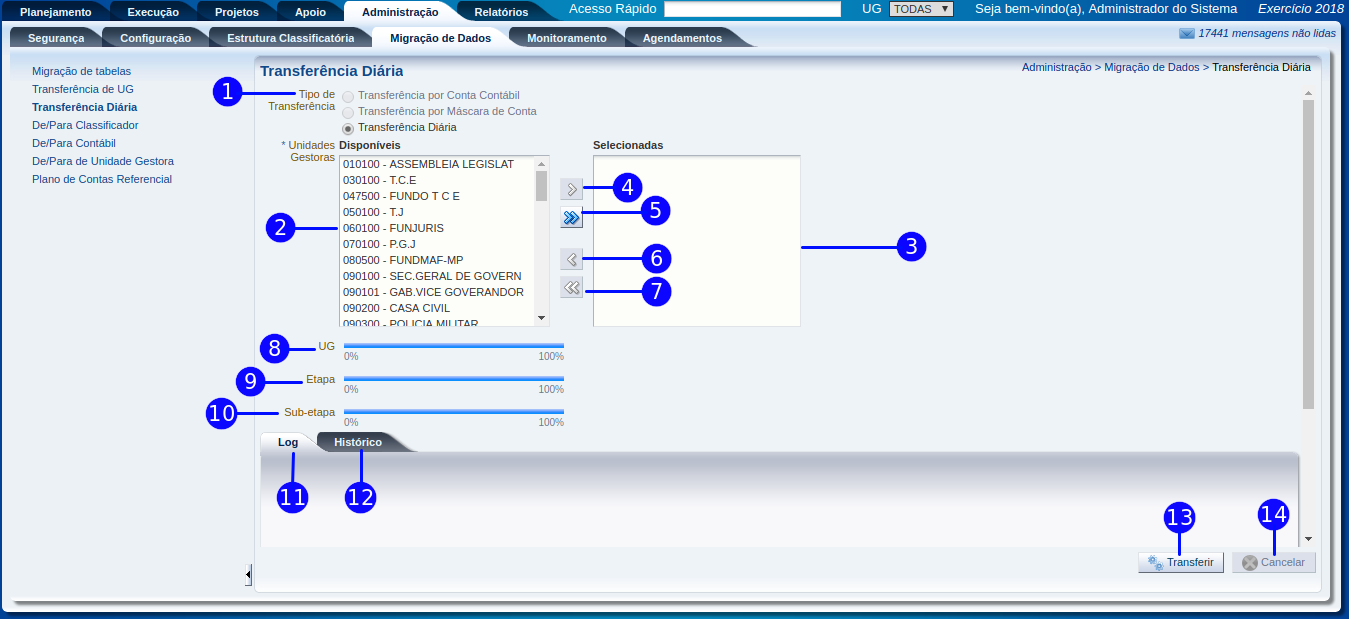Image resolution: width=1350 pixels, height=620 pixels.
Task: Select Transferência por Máscara de Conta option
Action: (x=348, y=112)
